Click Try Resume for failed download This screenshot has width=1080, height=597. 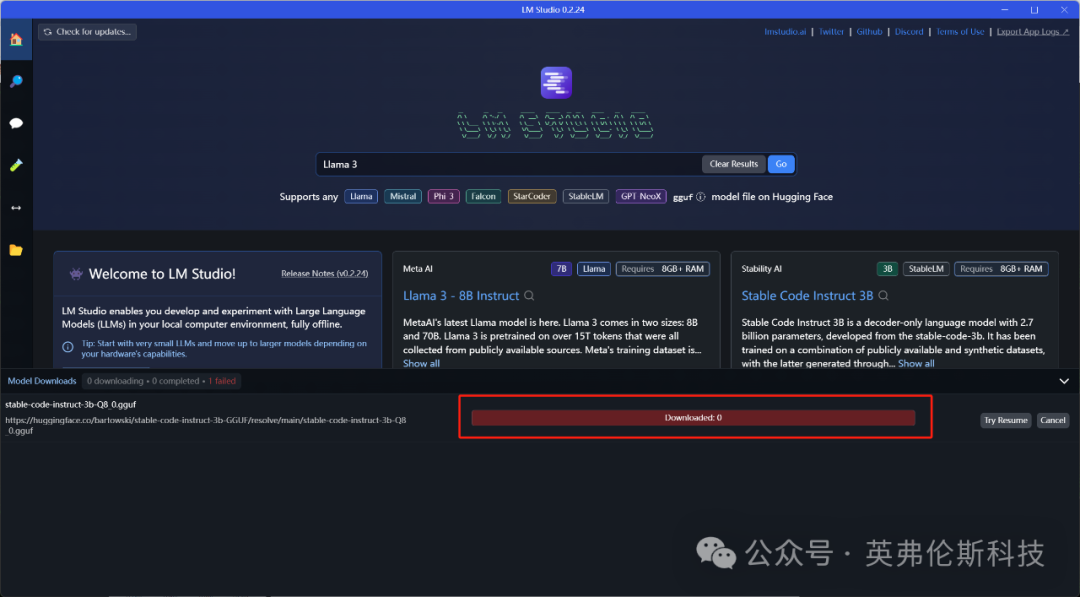(1006, 420)
